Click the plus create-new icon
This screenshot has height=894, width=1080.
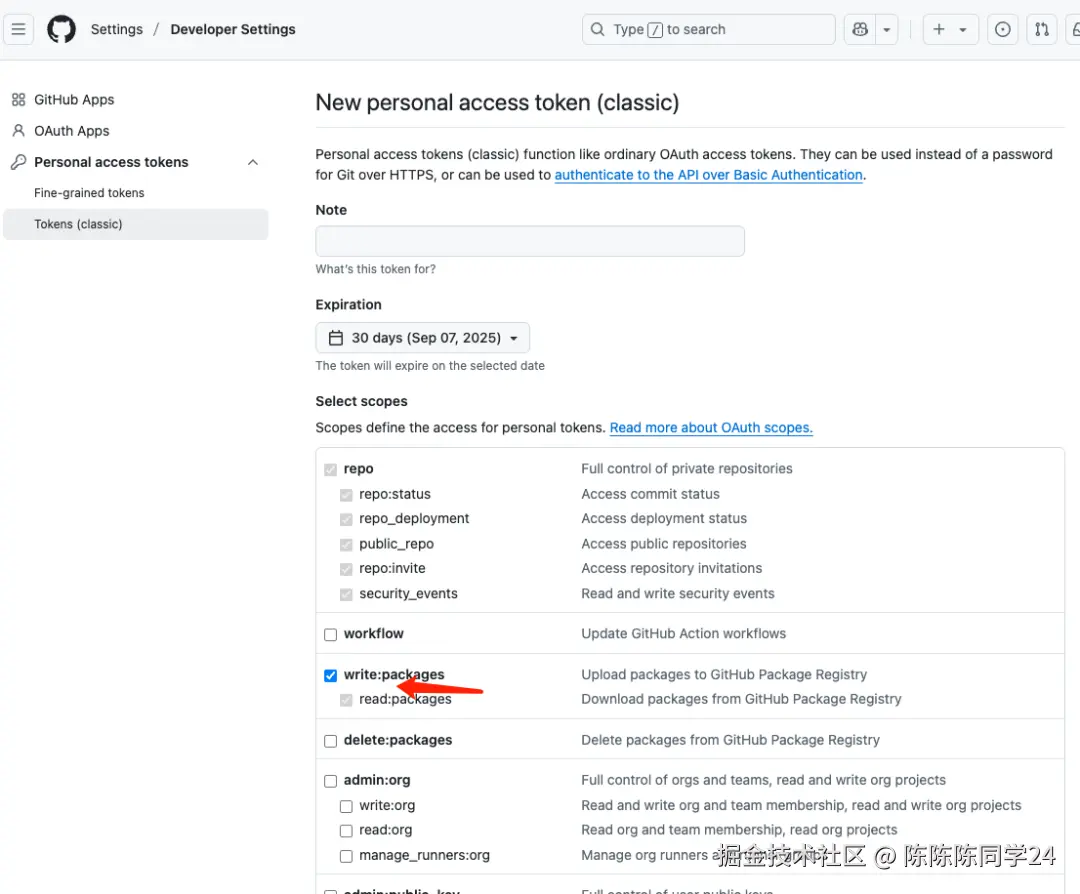939,30
